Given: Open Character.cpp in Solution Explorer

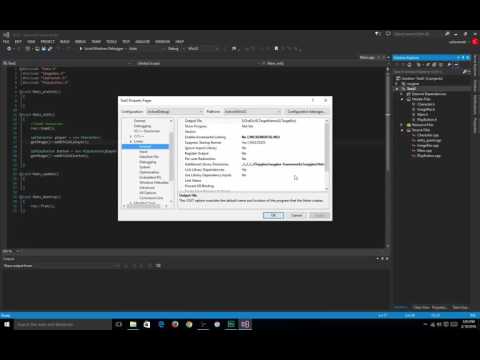Looking at the screenshot, I should pyautogui.click(x=428, y=135).
